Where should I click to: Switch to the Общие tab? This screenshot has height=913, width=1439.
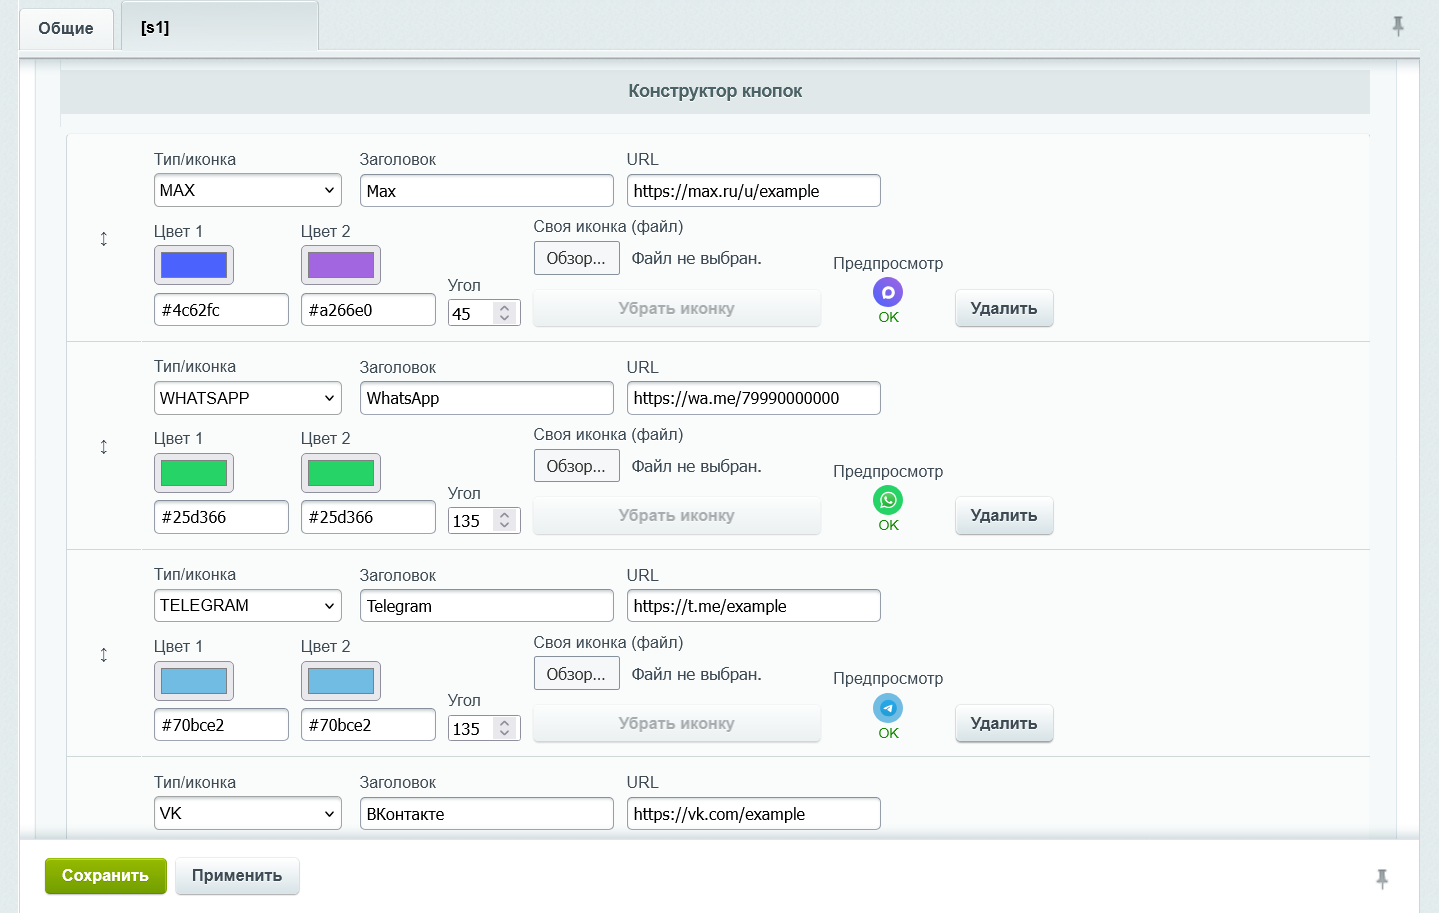coord(66,28)
